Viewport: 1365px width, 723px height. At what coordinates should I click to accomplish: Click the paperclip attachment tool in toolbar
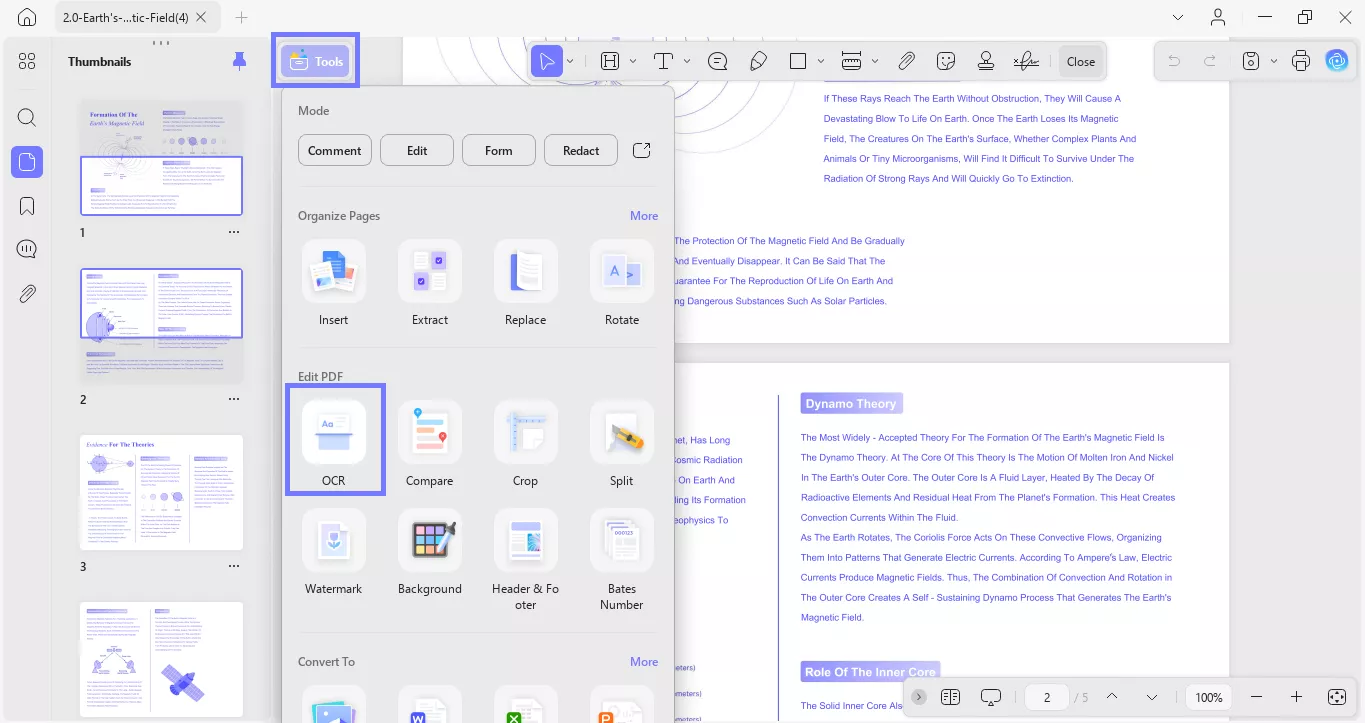coord(906,61)
